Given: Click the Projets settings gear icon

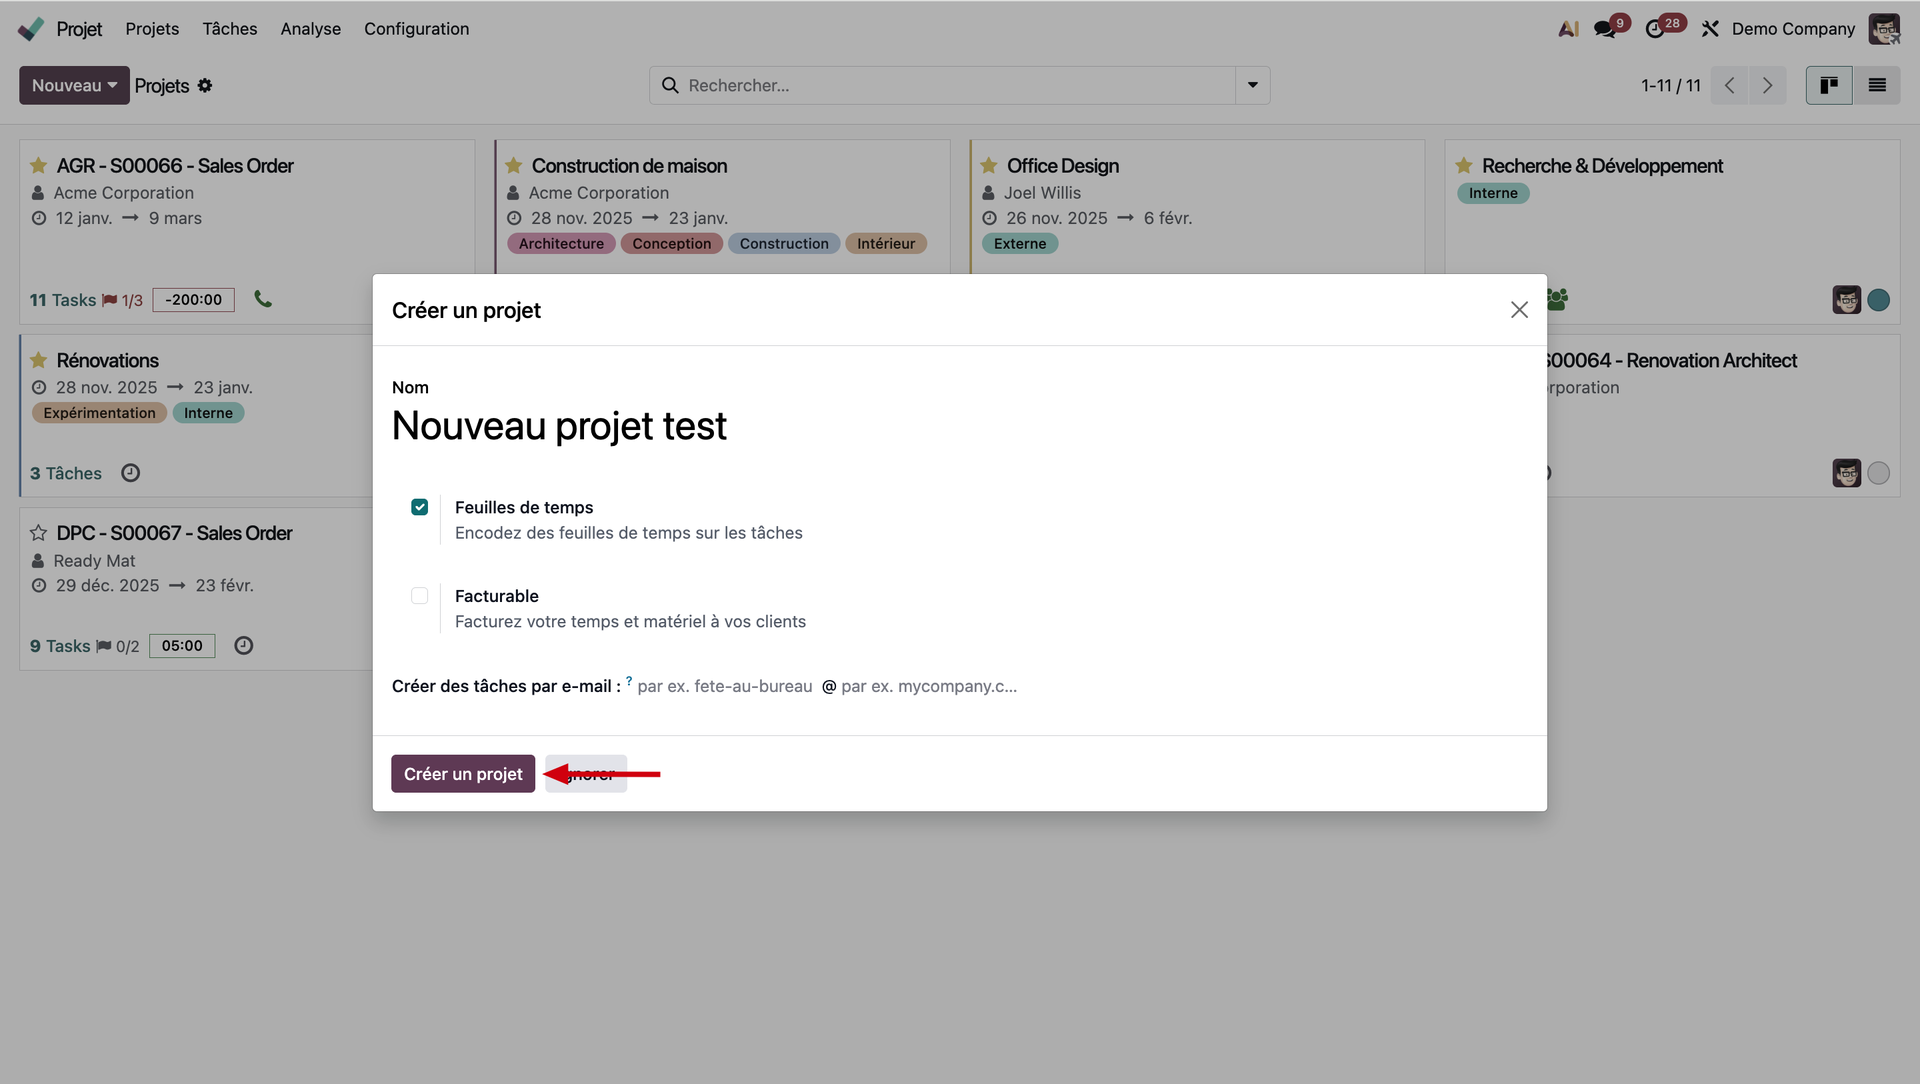Looking at the screenshot, I should click(x=205, y=86).
